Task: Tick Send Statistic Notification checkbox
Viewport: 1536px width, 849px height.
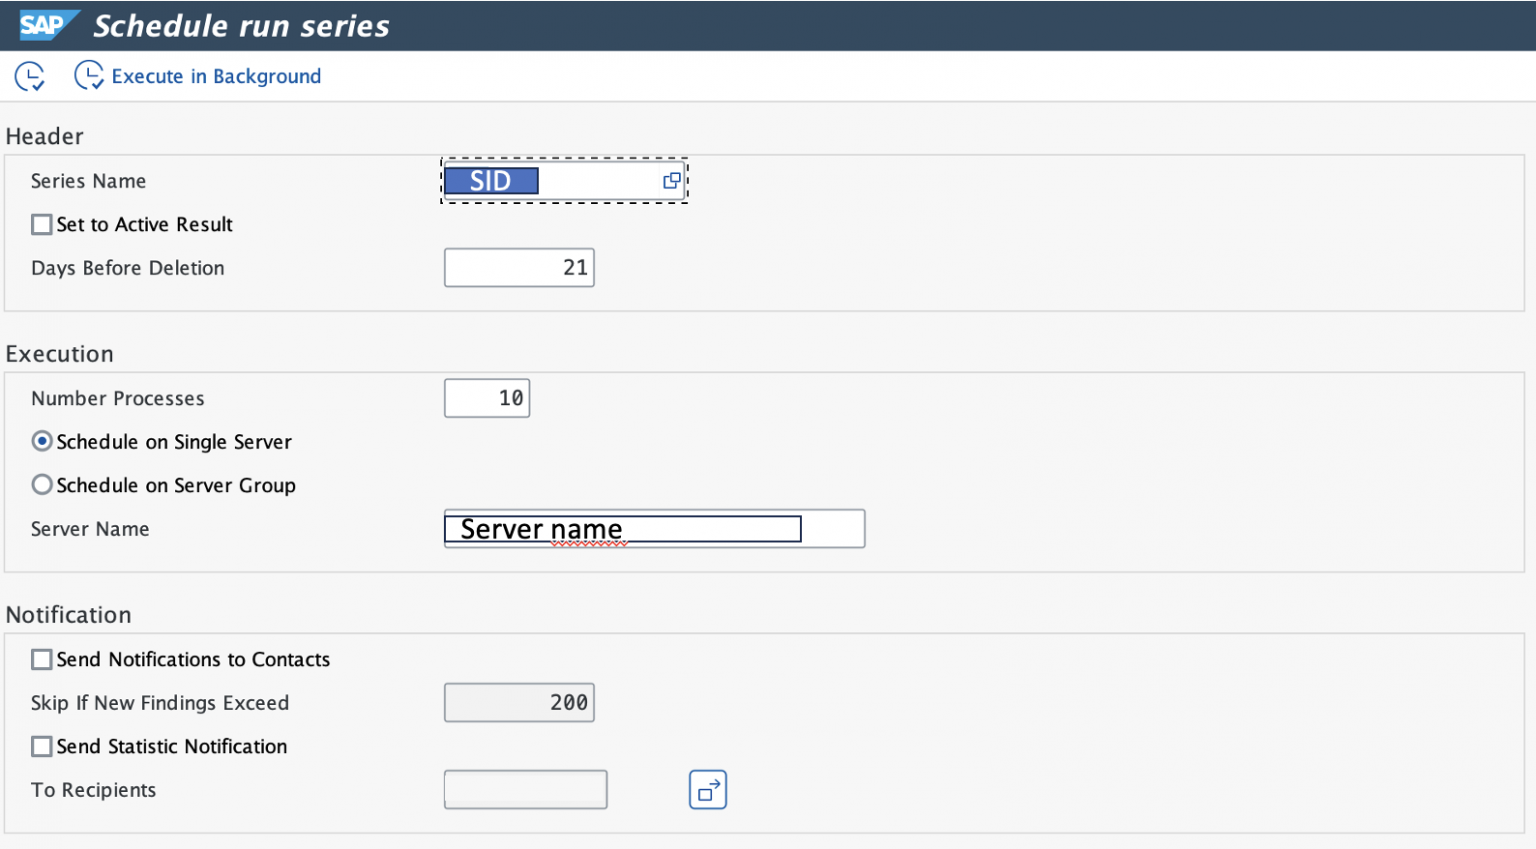Action: [42, 747]
